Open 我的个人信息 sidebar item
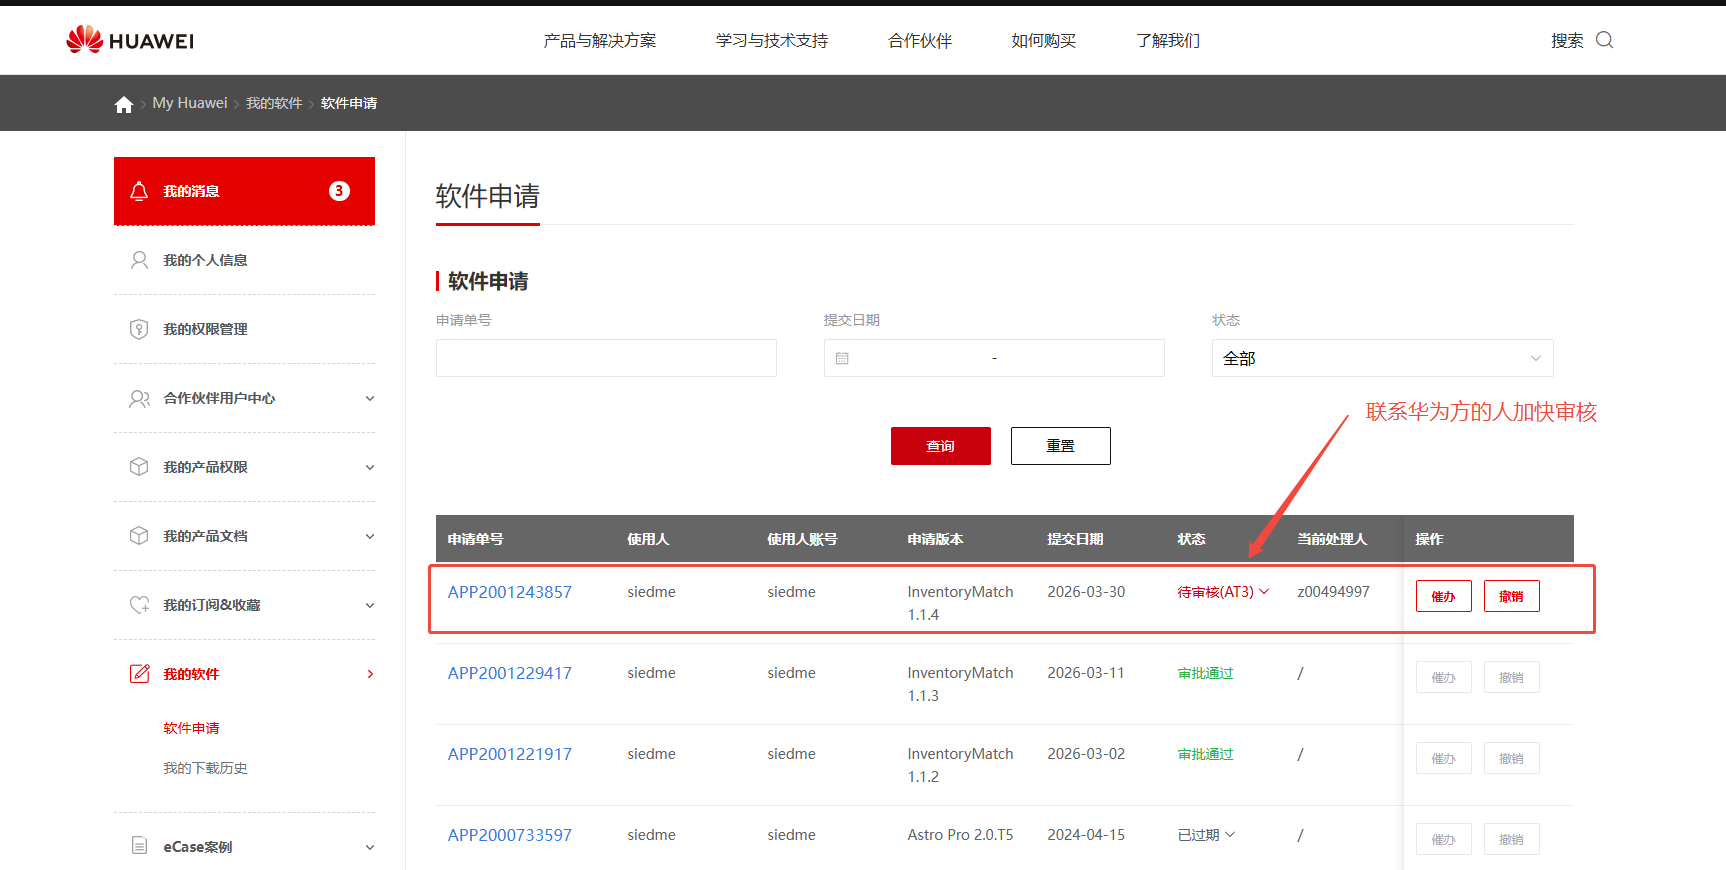The height and width of the screenshot is (870, 1726). [244, 260]
